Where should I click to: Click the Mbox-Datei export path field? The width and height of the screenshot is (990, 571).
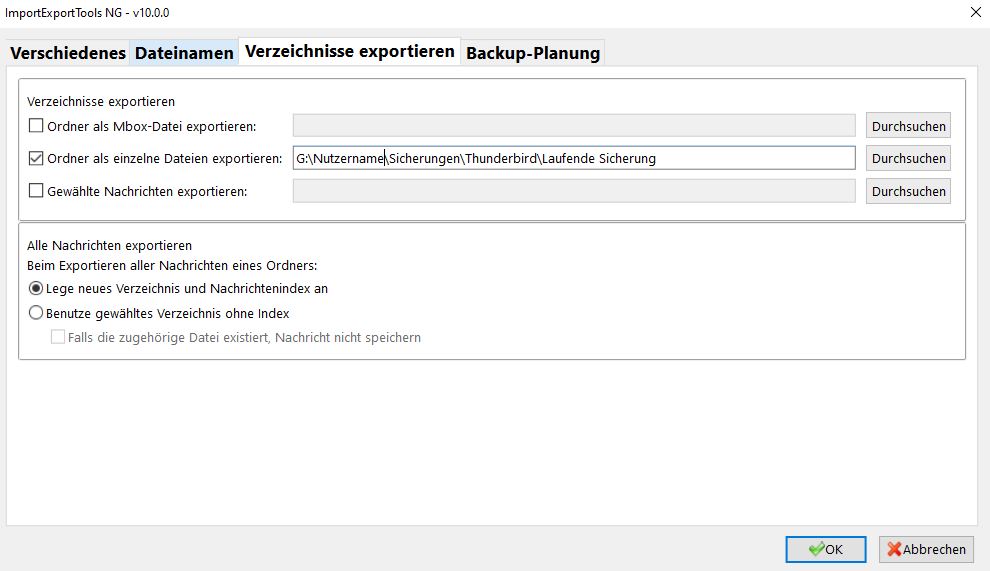pos(574,126)
